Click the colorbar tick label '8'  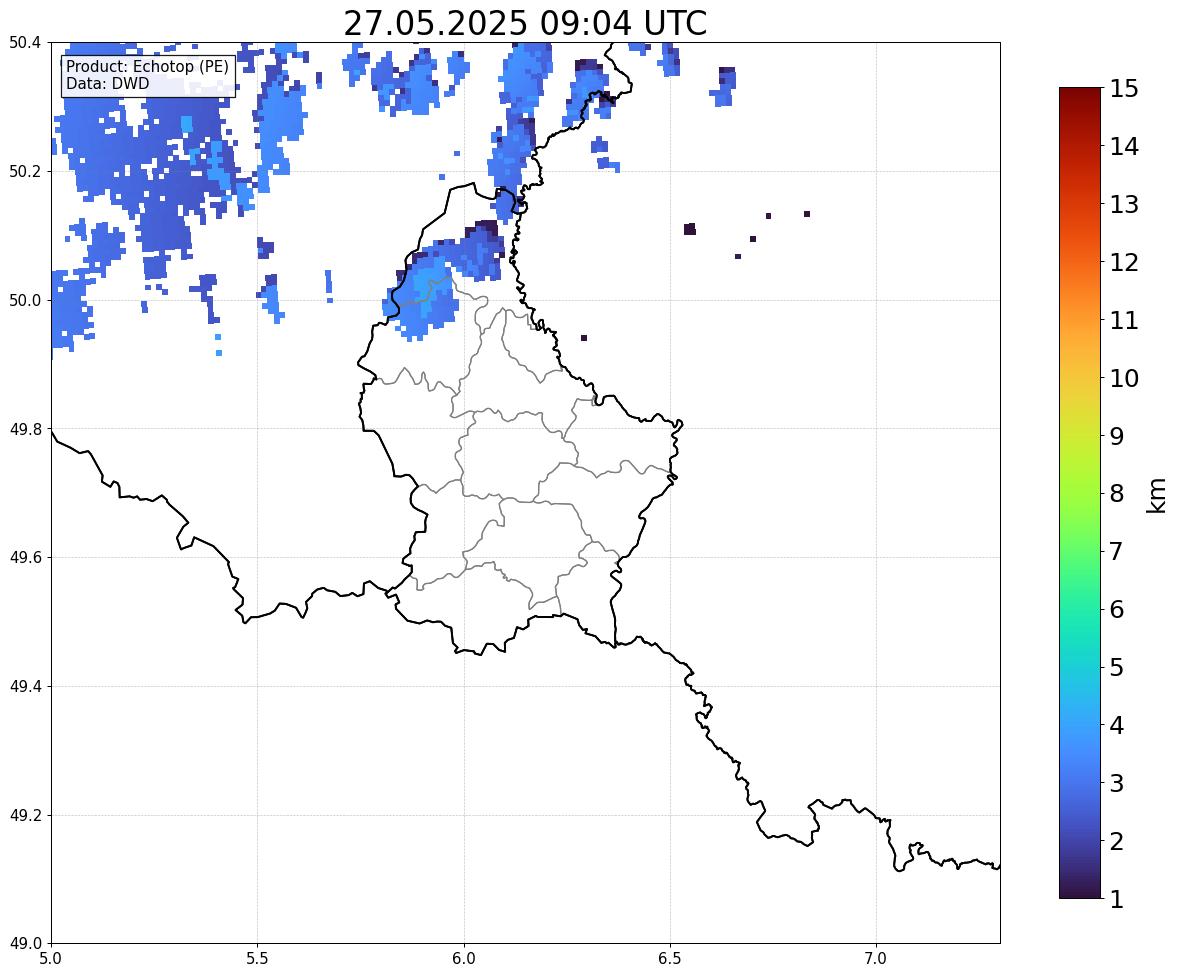[x=1116, y=494]
